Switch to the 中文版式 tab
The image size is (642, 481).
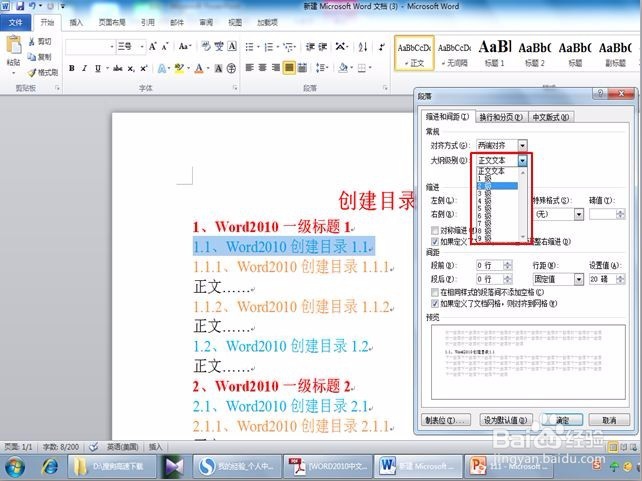551,117
